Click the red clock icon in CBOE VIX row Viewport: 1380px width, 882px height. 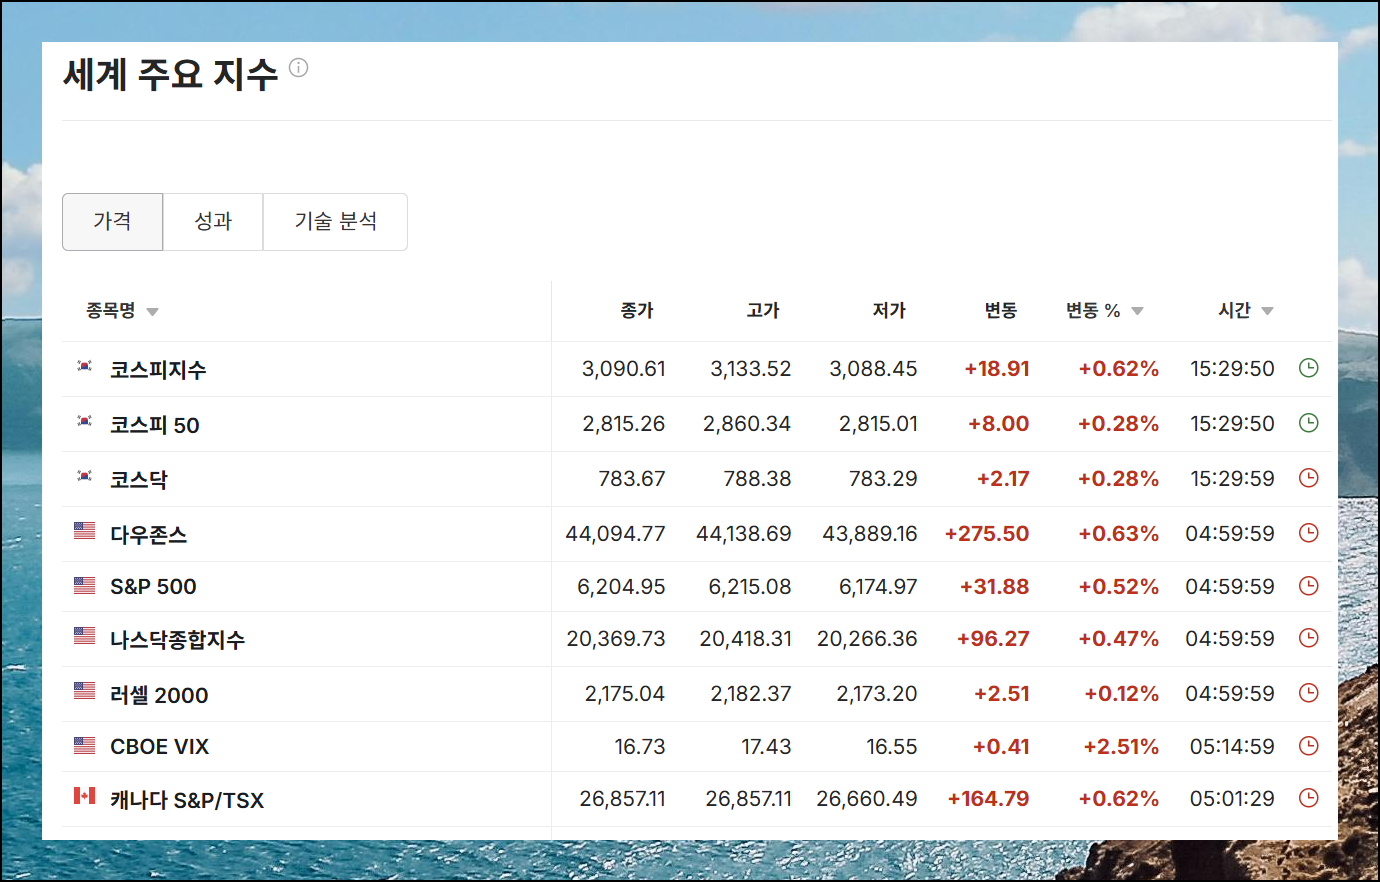pyautogui.click(x=1308, y=746)
